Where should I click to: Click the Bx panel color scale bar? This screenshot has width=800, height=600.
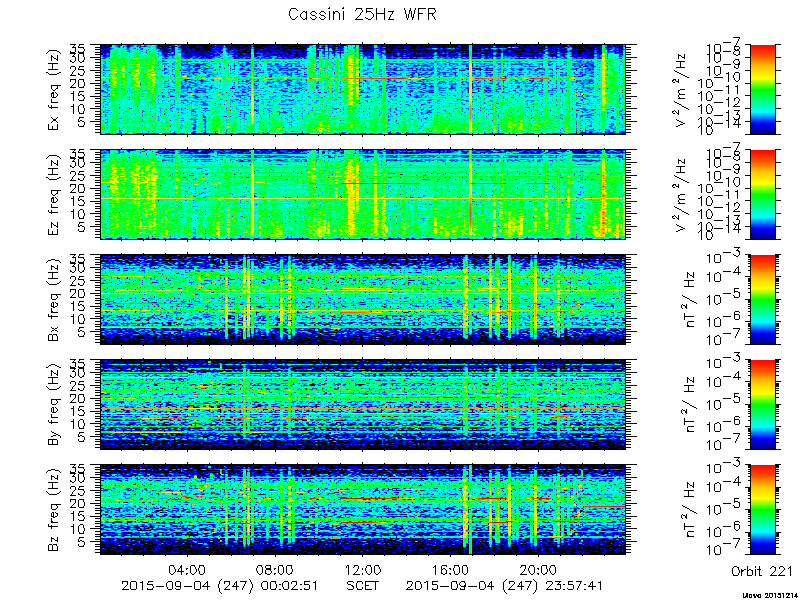pos(762,299)
